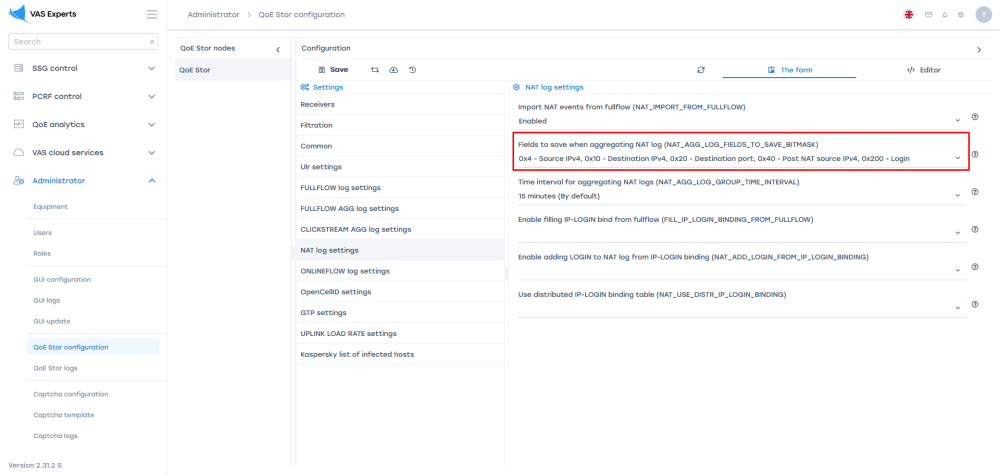Toggle the hamburger sidebar menu icon

[151, 14]
